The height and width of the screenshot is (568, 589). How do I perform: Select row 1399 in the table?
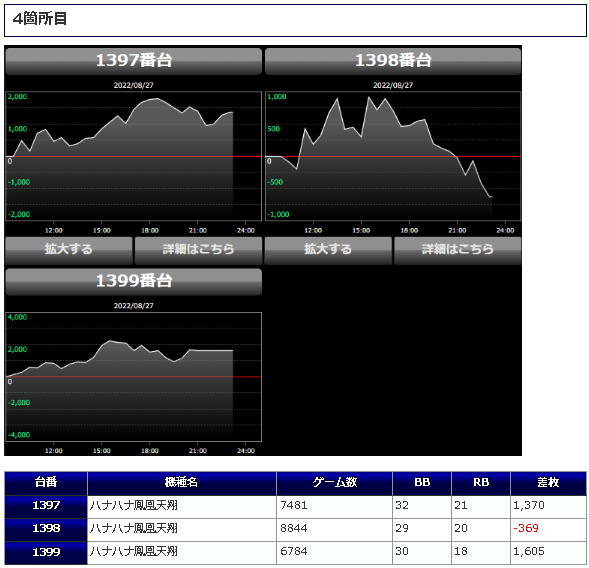click(296, 553)
